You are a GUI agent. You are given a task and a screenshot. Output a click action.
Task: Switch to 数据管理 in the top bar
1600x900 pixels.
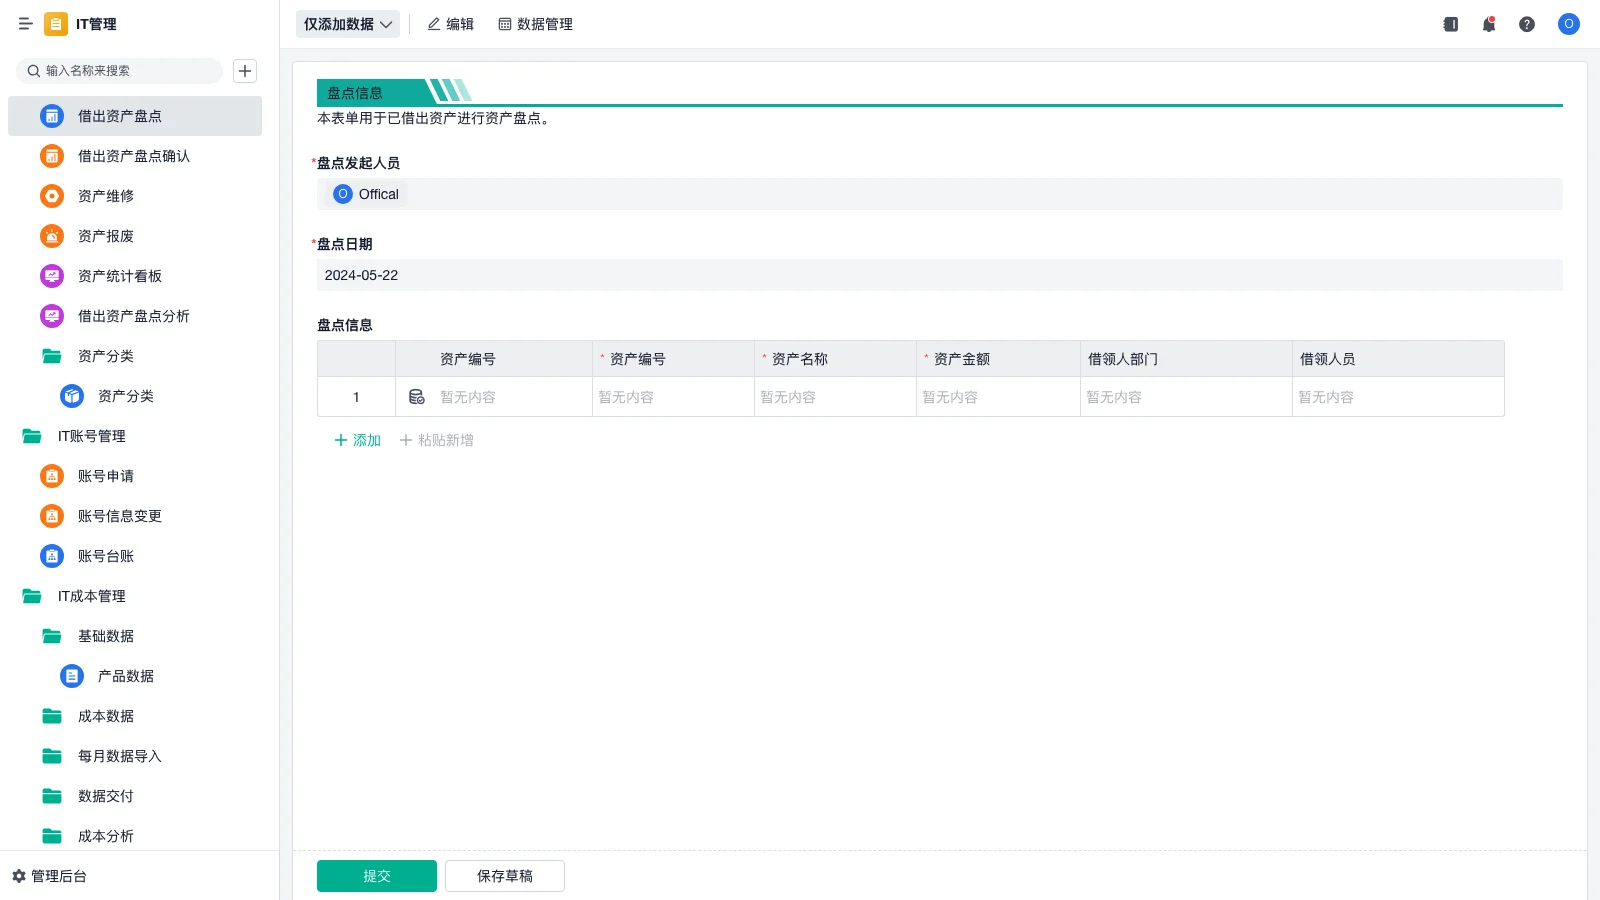click(535, 24)
